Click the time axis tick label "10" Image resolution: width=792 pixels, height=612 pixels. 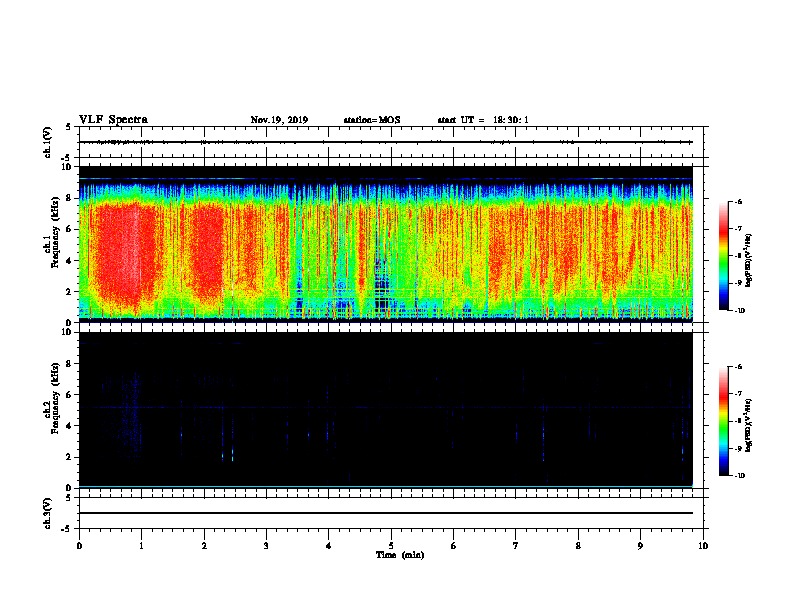click(703, 546)
